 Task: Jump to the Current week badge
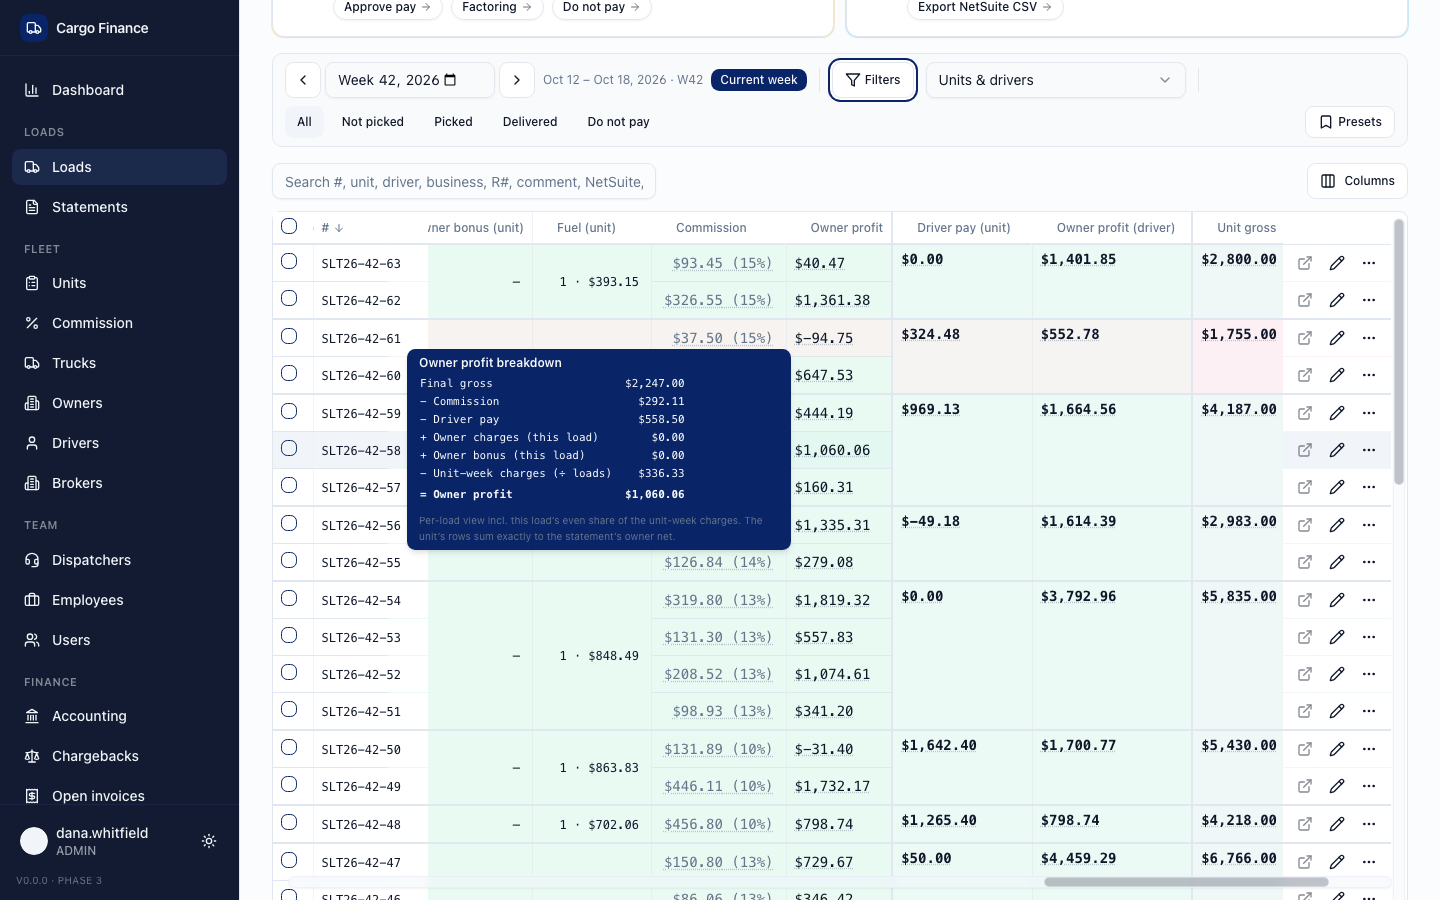coord(759,80)
